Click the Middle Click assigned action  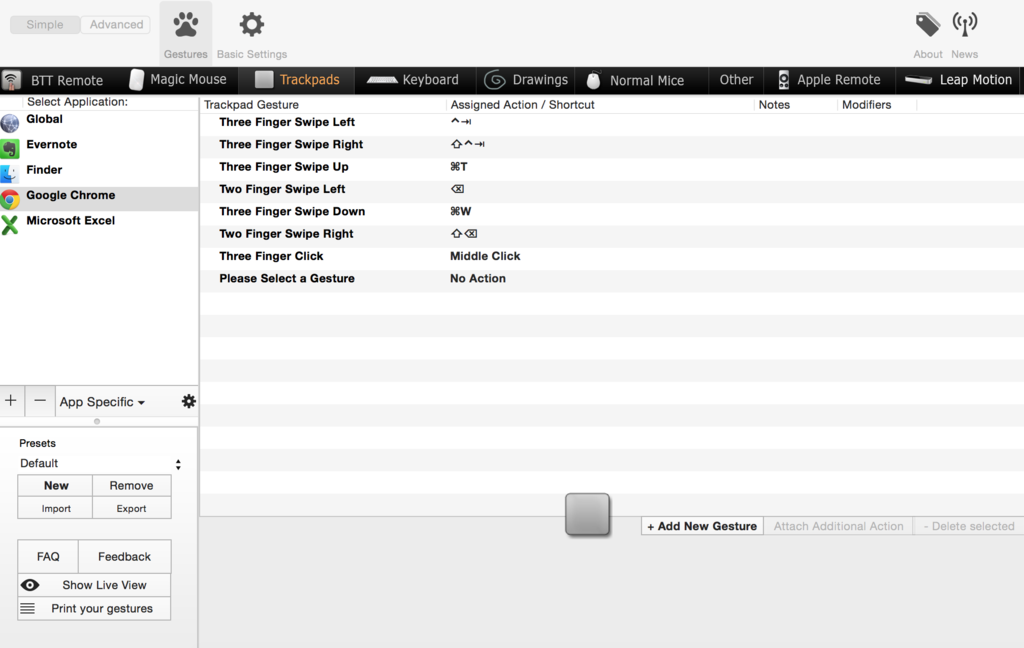tap(485, 256)
